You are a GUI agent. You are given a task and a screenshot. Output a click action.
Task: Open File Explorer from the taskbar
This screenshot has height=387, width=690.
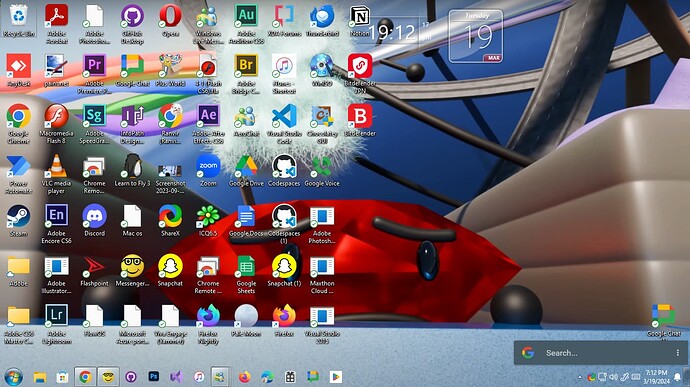[40, 377]
